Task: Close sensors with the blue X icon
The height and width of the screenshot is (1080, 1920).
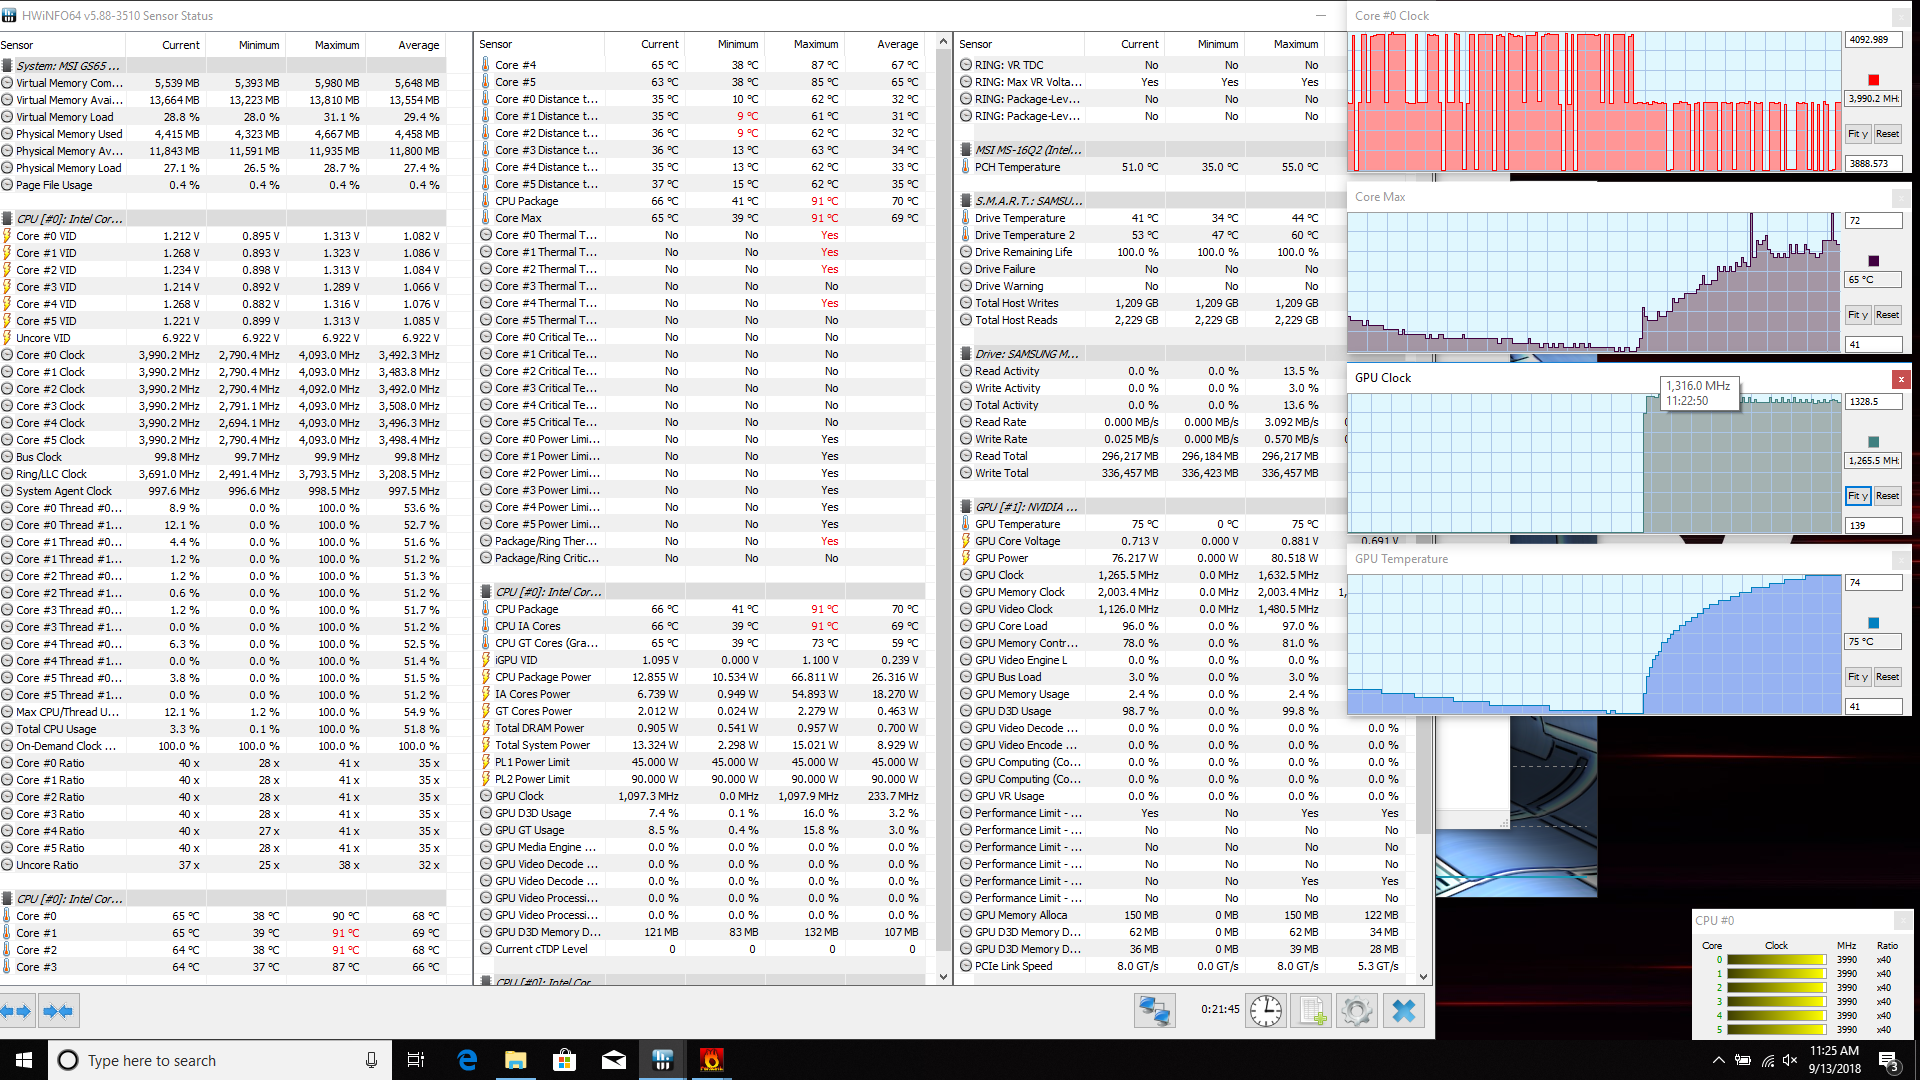Action: click(1403, 1011)
